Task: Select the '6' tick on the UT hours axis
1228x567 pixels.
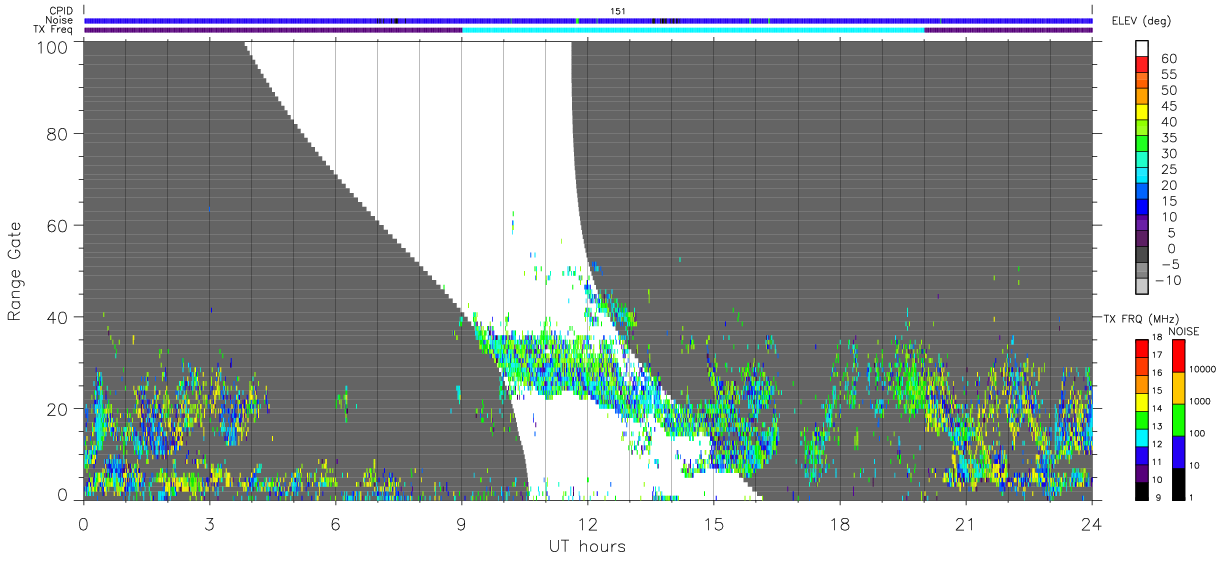Action: pyautogui.click(x=335, y=525)
